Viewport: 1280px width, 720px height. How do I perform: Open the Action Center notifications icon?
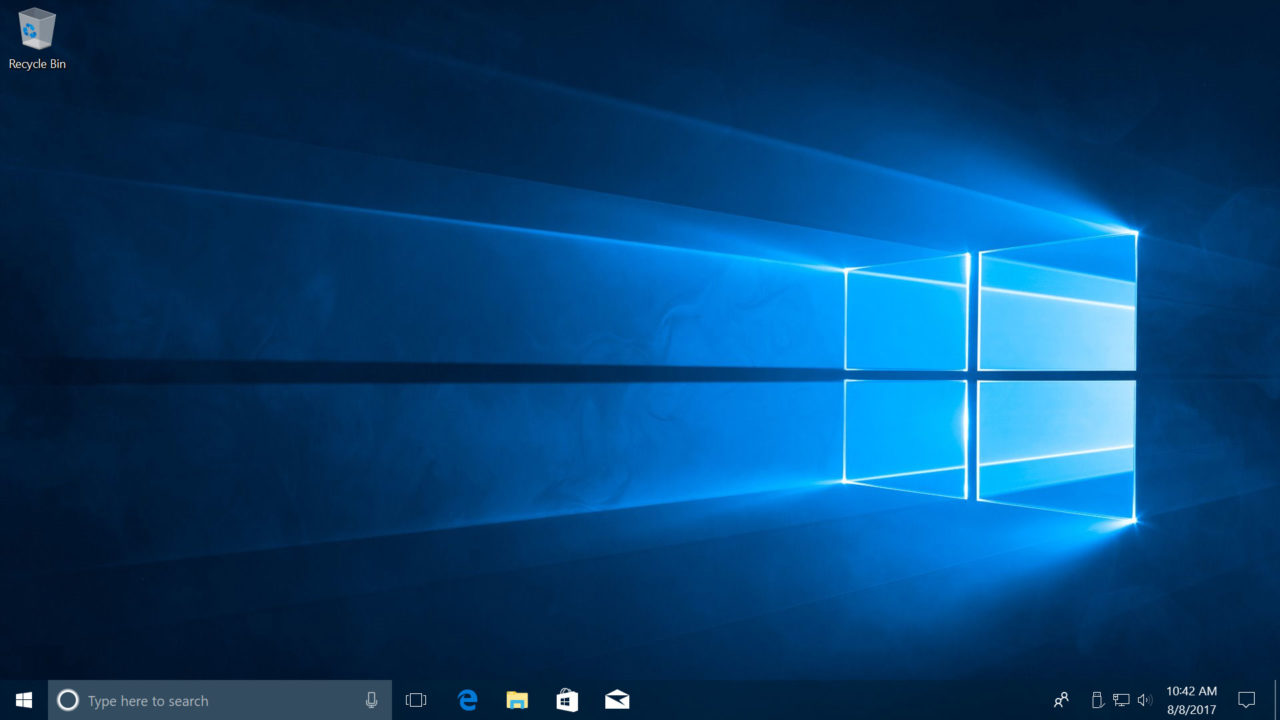pos(1246,700)
